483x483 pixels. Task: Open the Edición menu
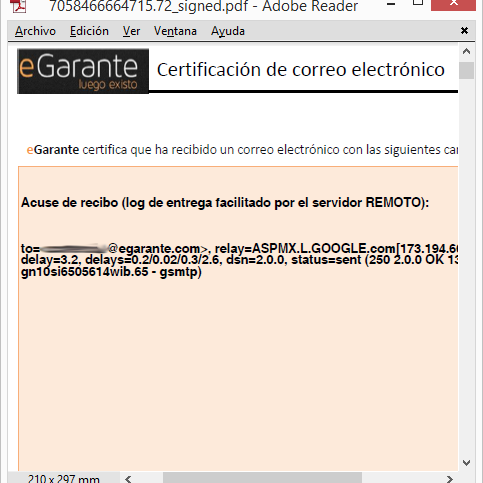pyautogui.click(x=89, y=31)
